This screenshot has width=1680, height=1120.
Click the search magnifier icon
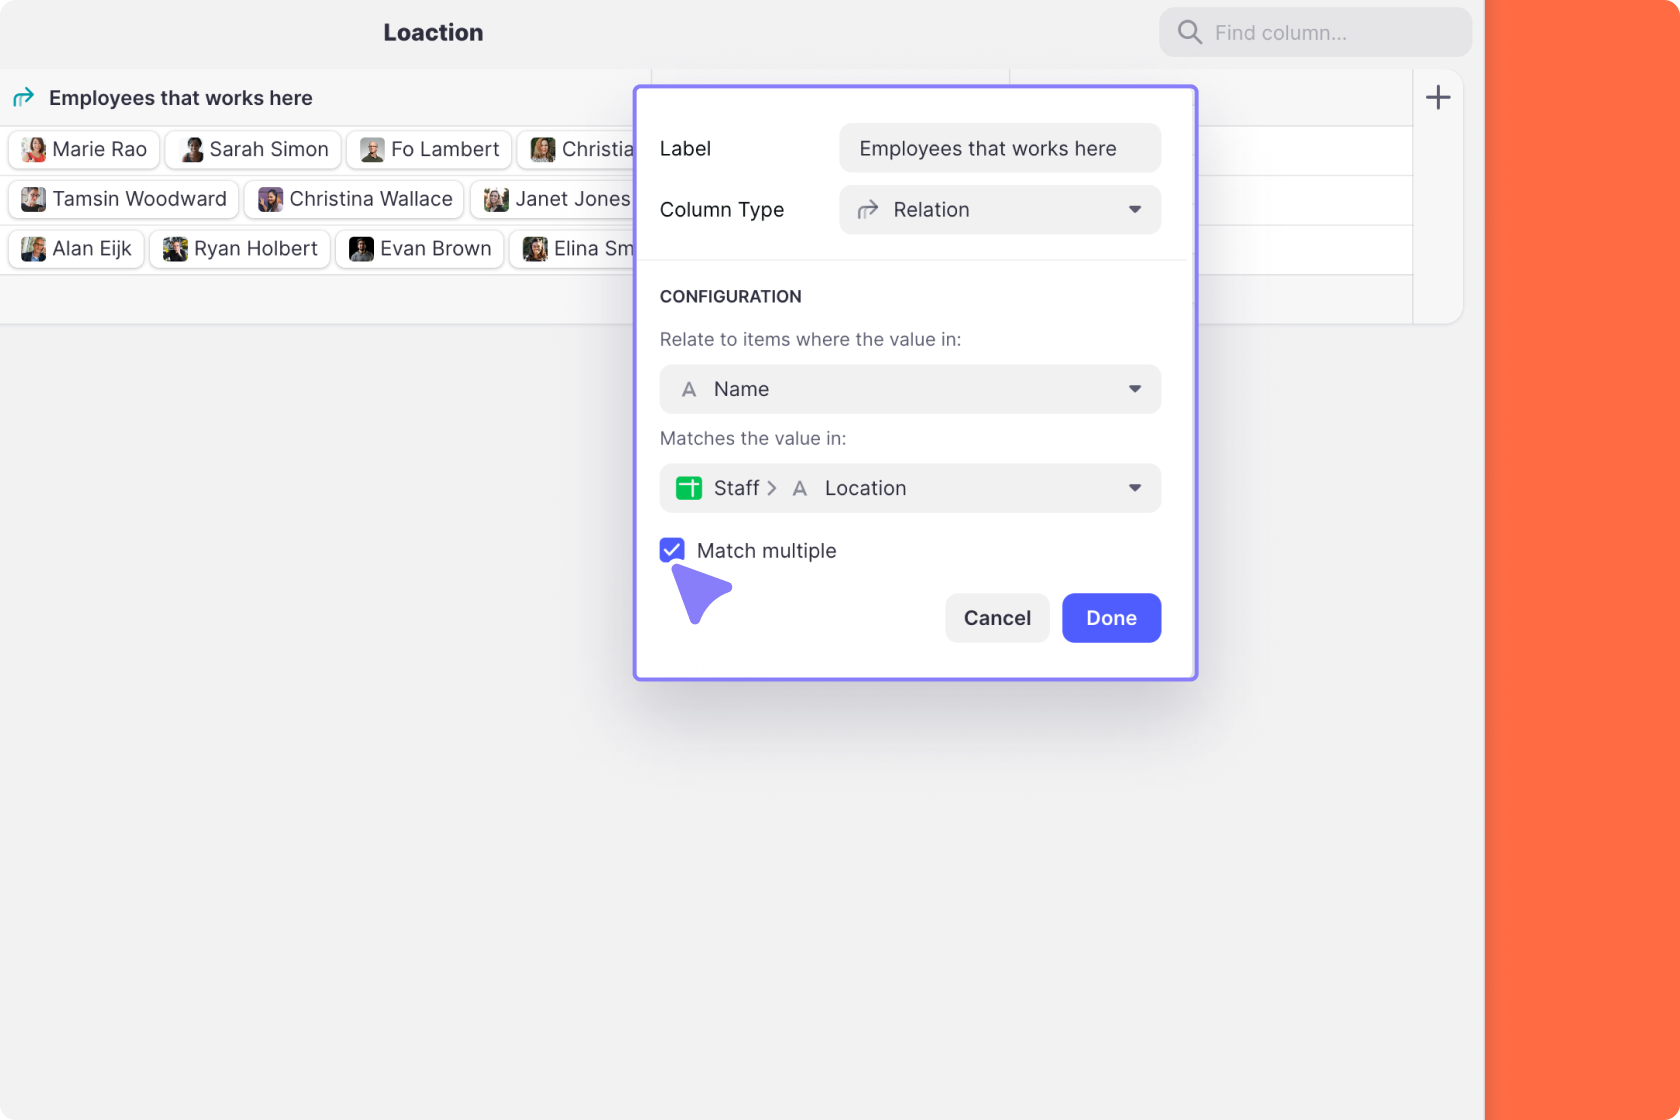(1189, 33)
